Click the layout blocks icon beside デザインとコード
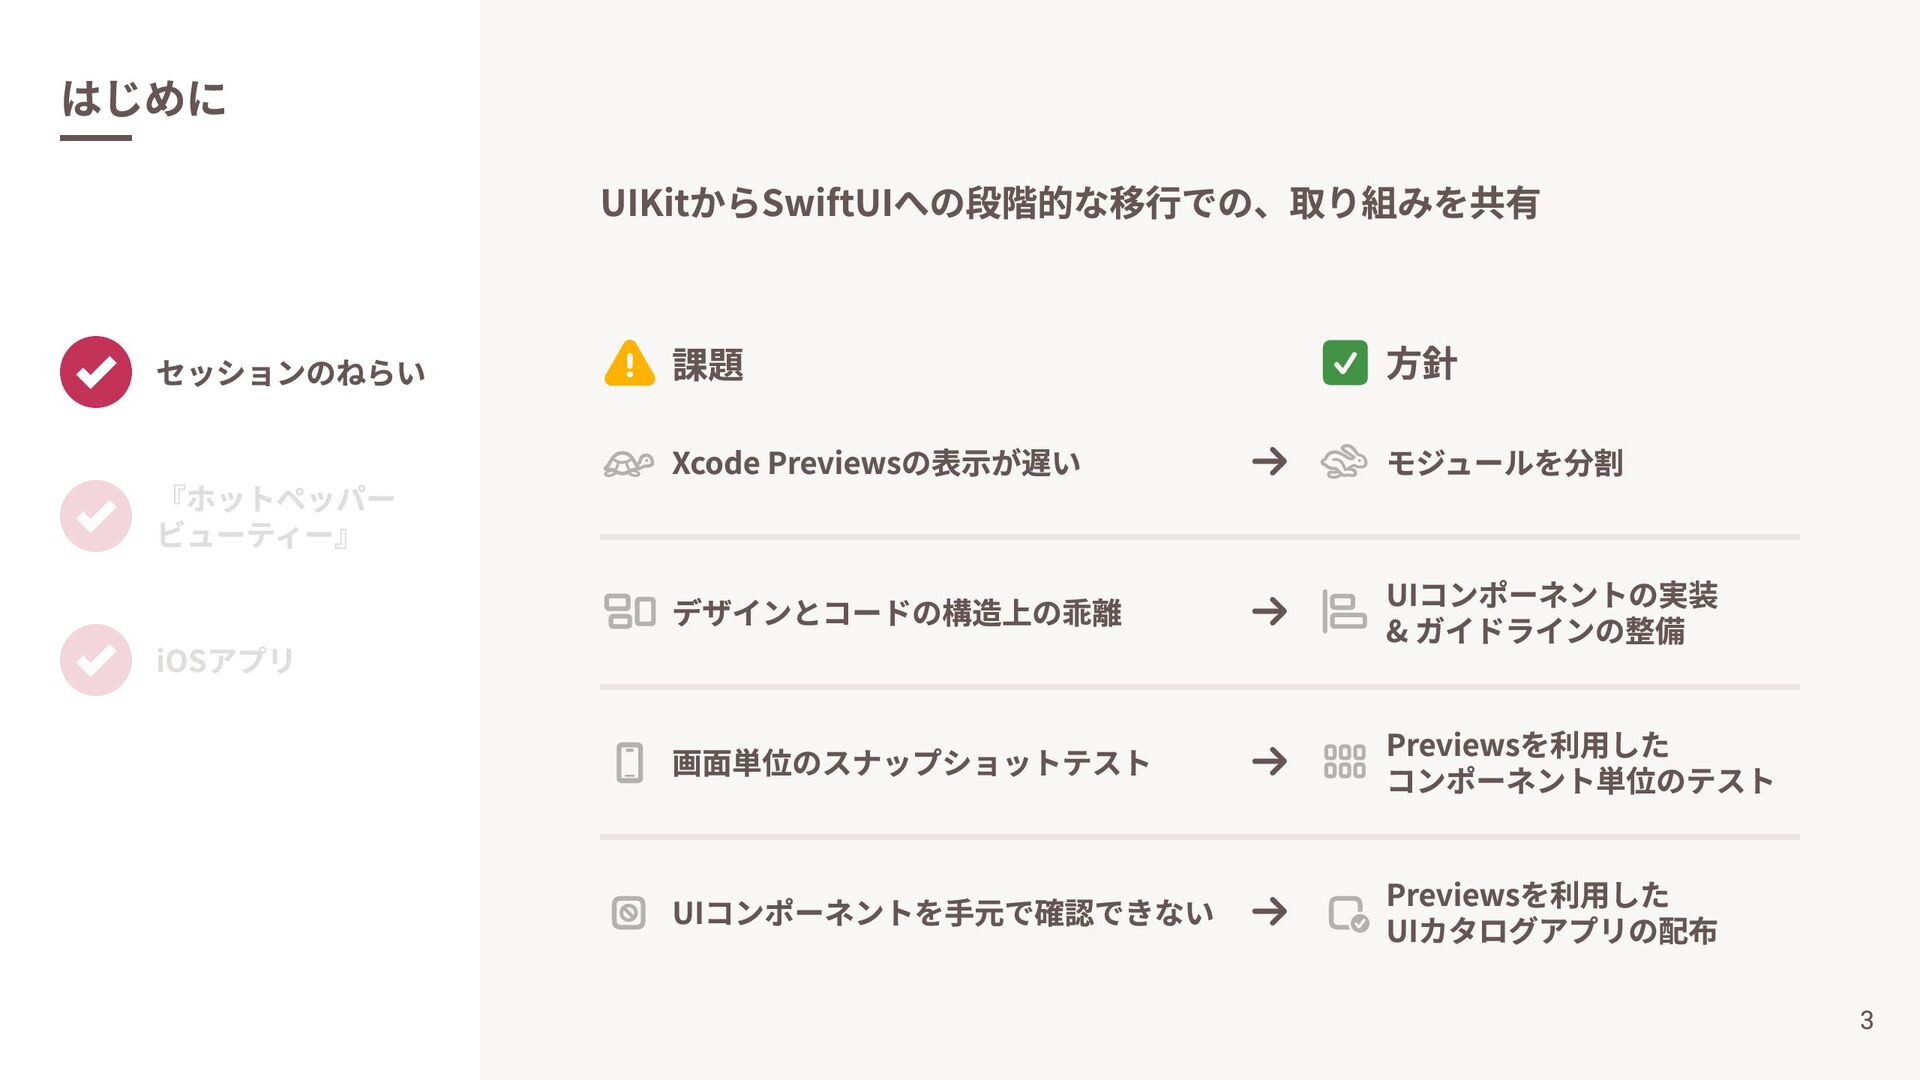This screenshot has width=1920, height=1080. 629,611
